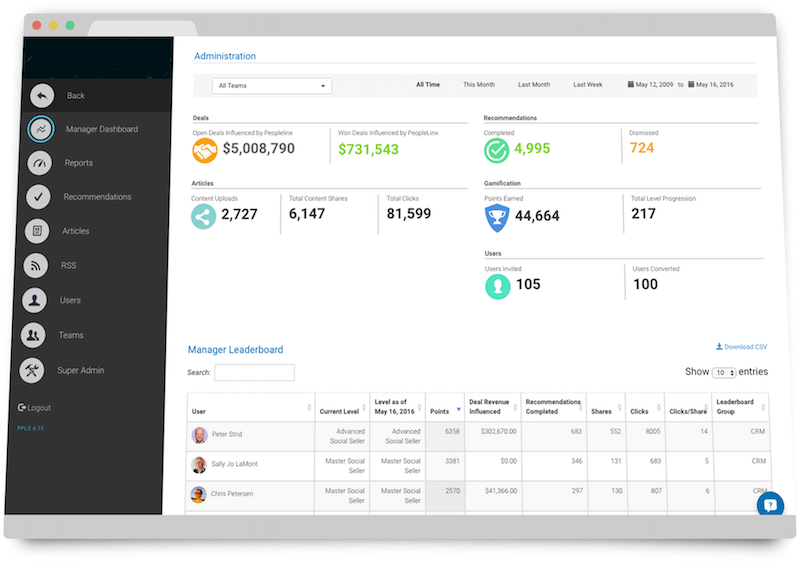
Task: Sort by the Clicks column header
Action: 645,407
